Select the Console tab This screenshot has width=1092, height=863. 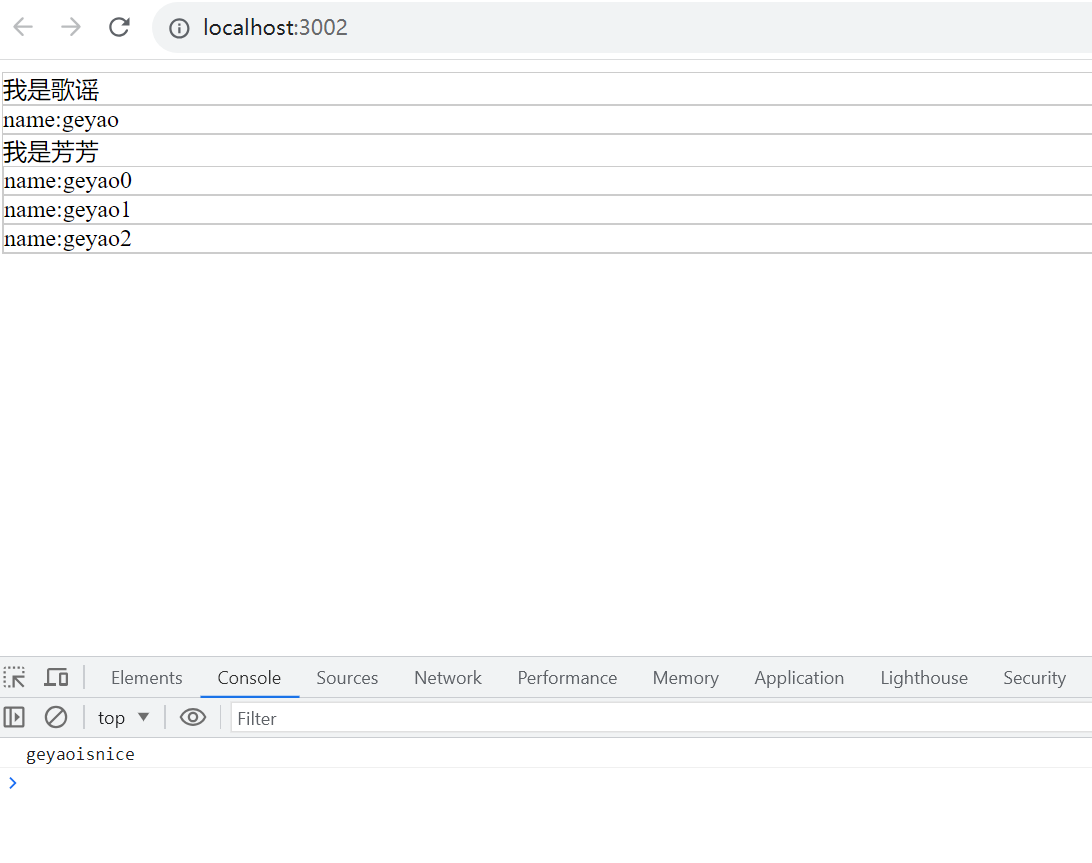[x=249, y=678]
